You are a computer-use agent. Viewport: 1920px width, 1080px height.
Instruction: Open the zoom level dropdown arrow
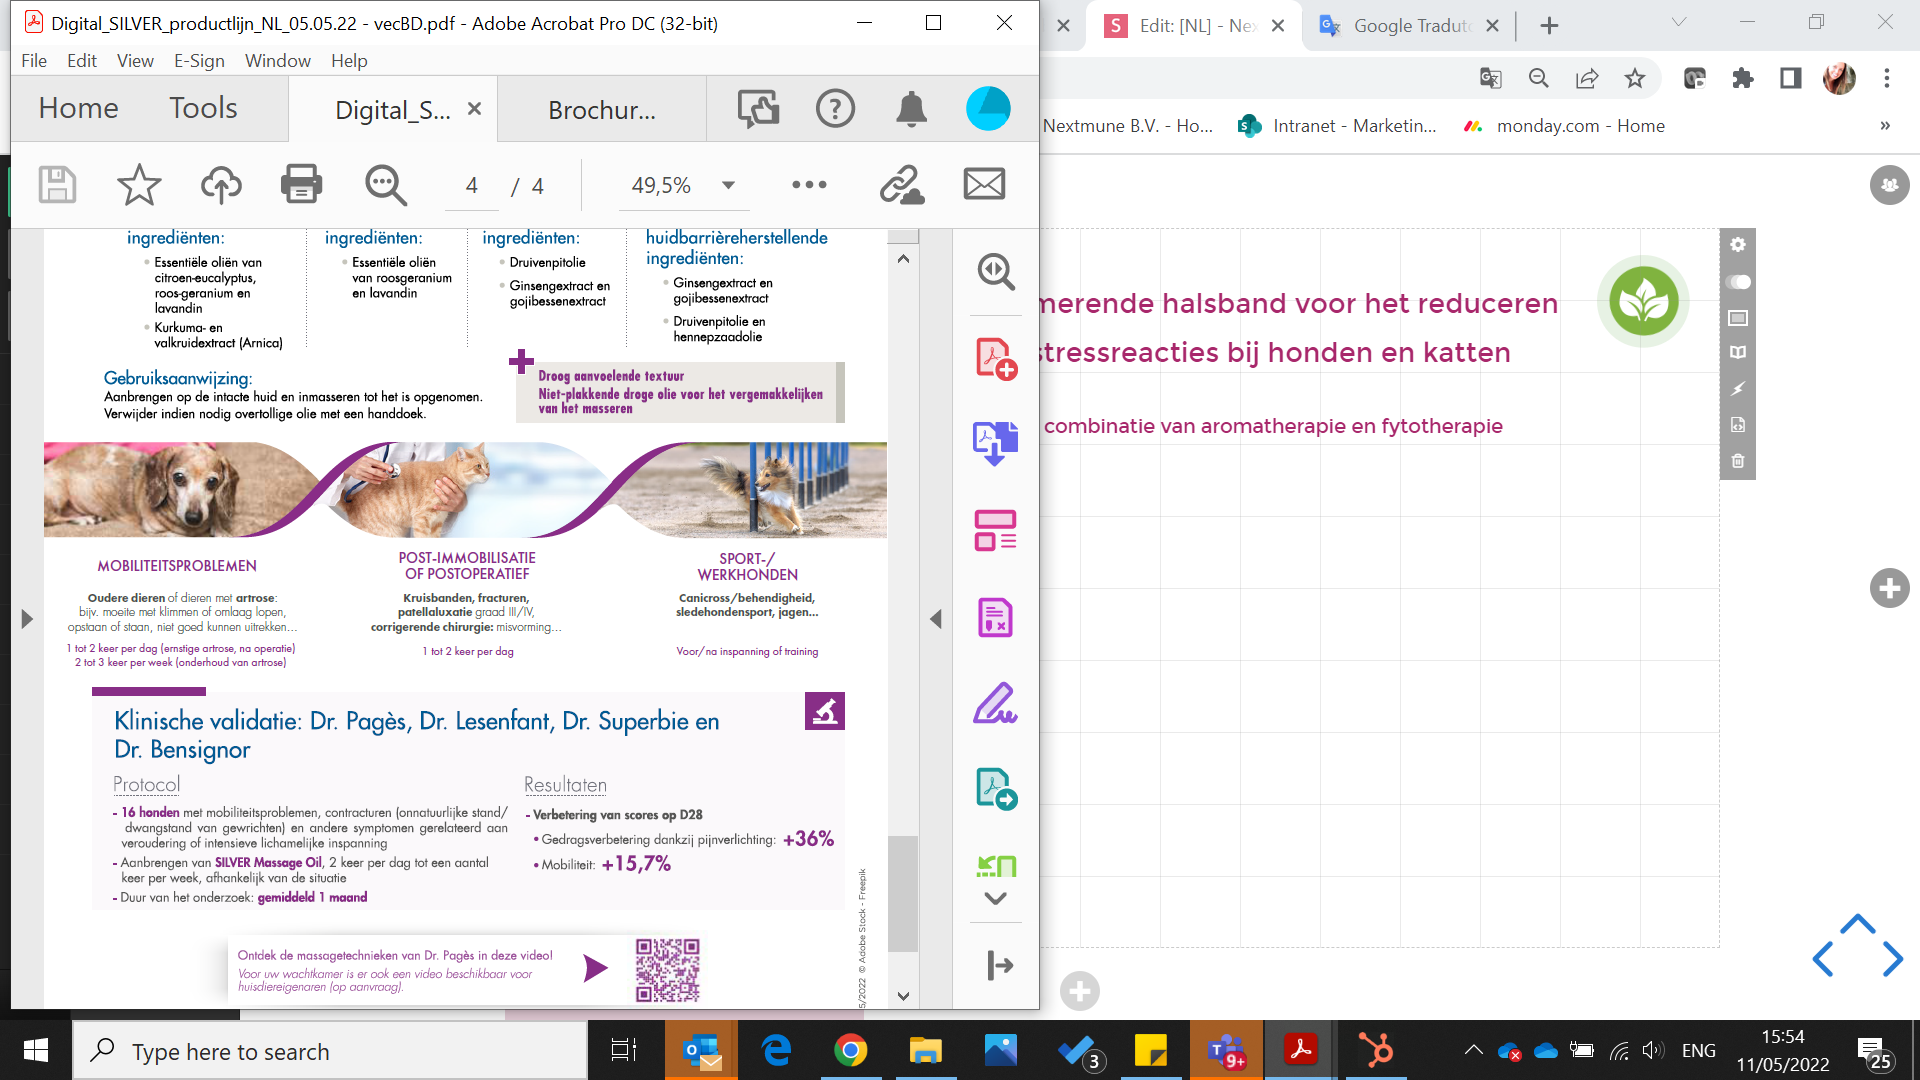(x=728, y=185)
